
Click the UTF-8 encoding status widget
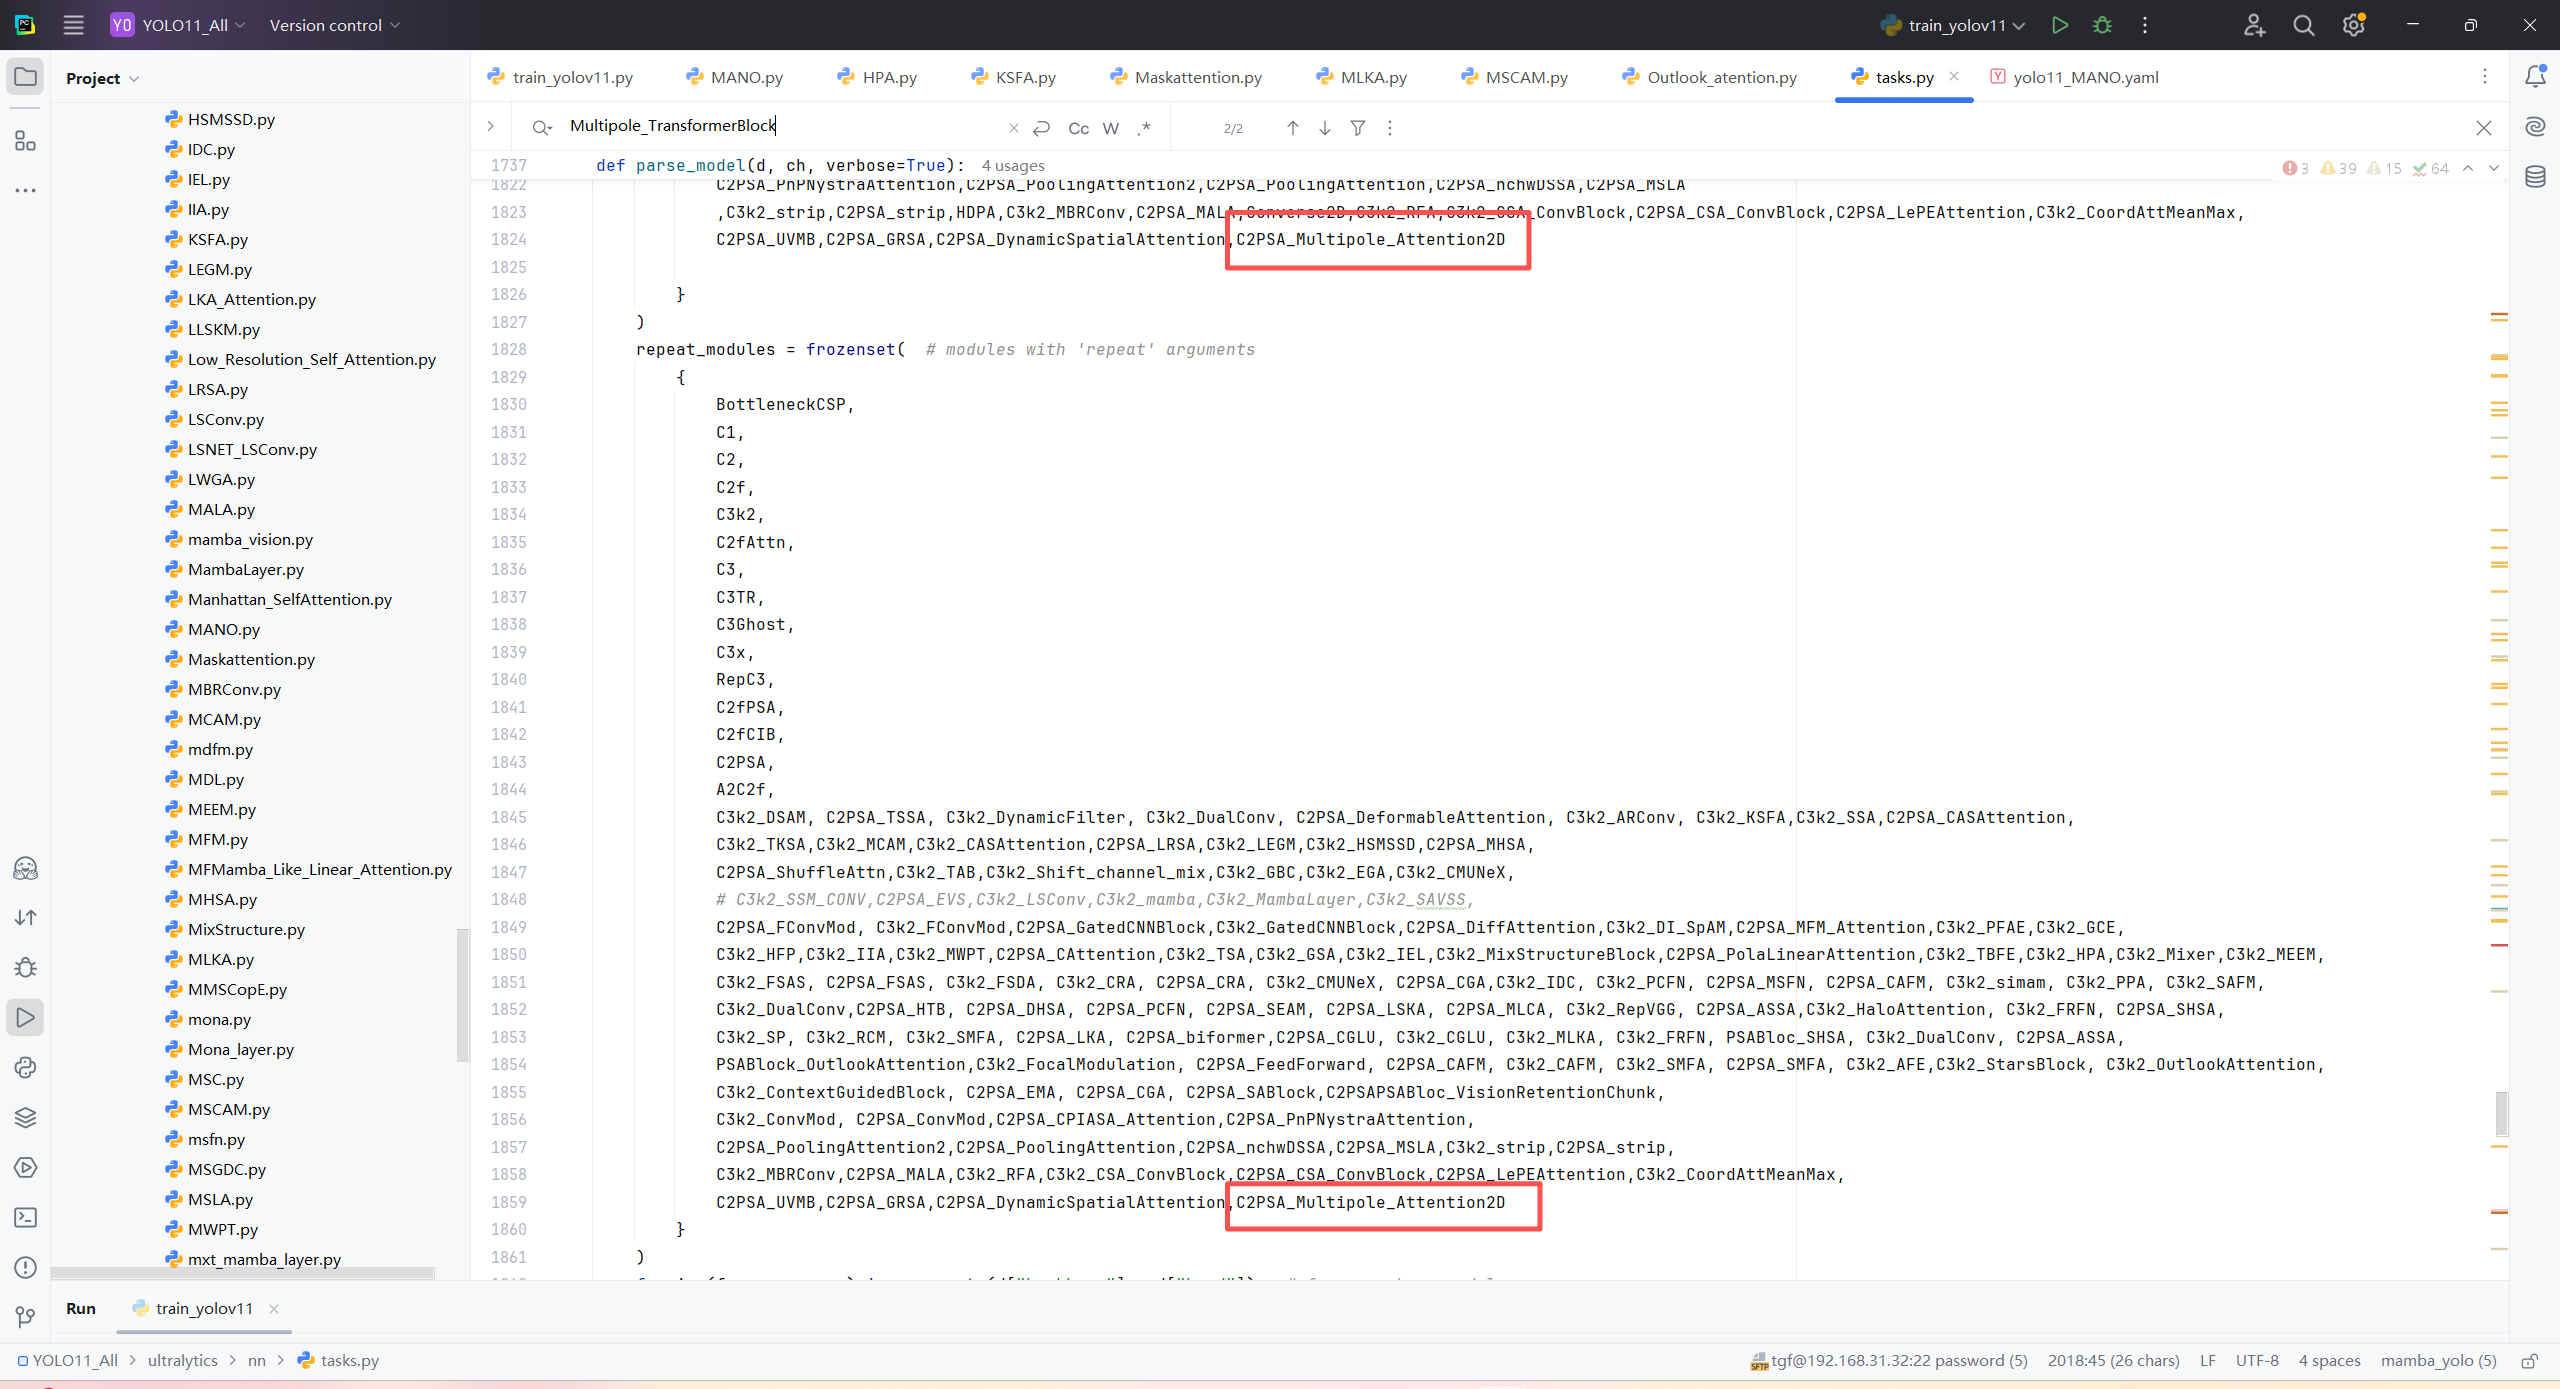2257,1360
